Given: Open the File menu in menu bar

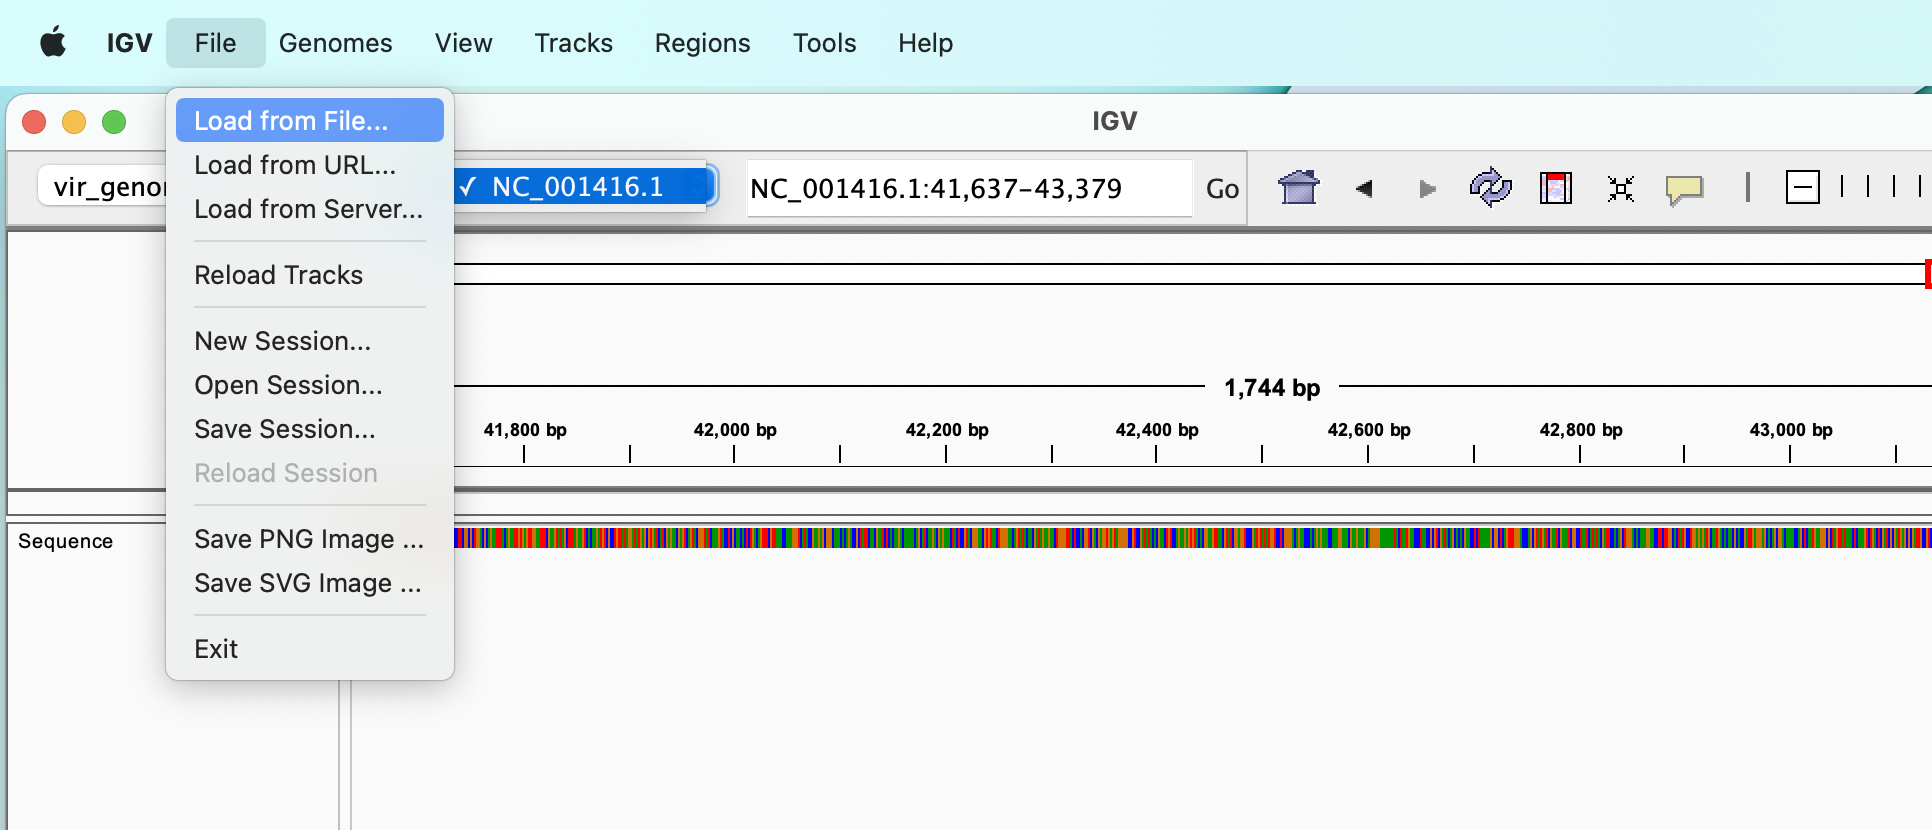Looking at the screenshot, I should coord(216,43).
